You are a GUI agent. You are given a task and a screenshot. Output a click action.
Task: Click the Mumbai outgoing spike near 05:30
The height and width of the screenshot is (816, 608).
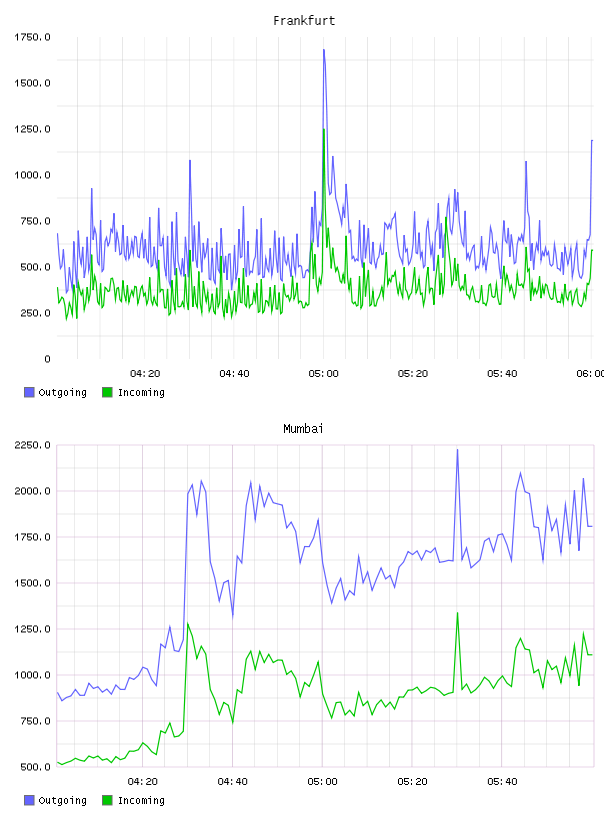pyautogui.click(x=458, y=450)
